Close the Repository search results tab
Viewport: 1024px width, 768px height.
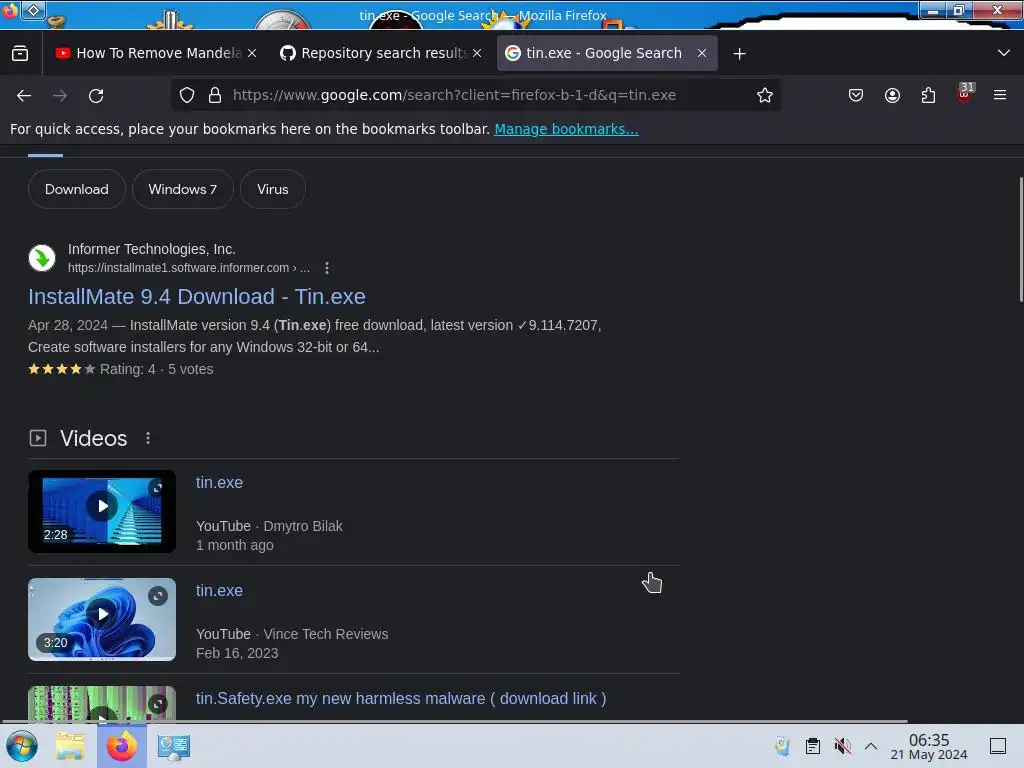[477, 53]
